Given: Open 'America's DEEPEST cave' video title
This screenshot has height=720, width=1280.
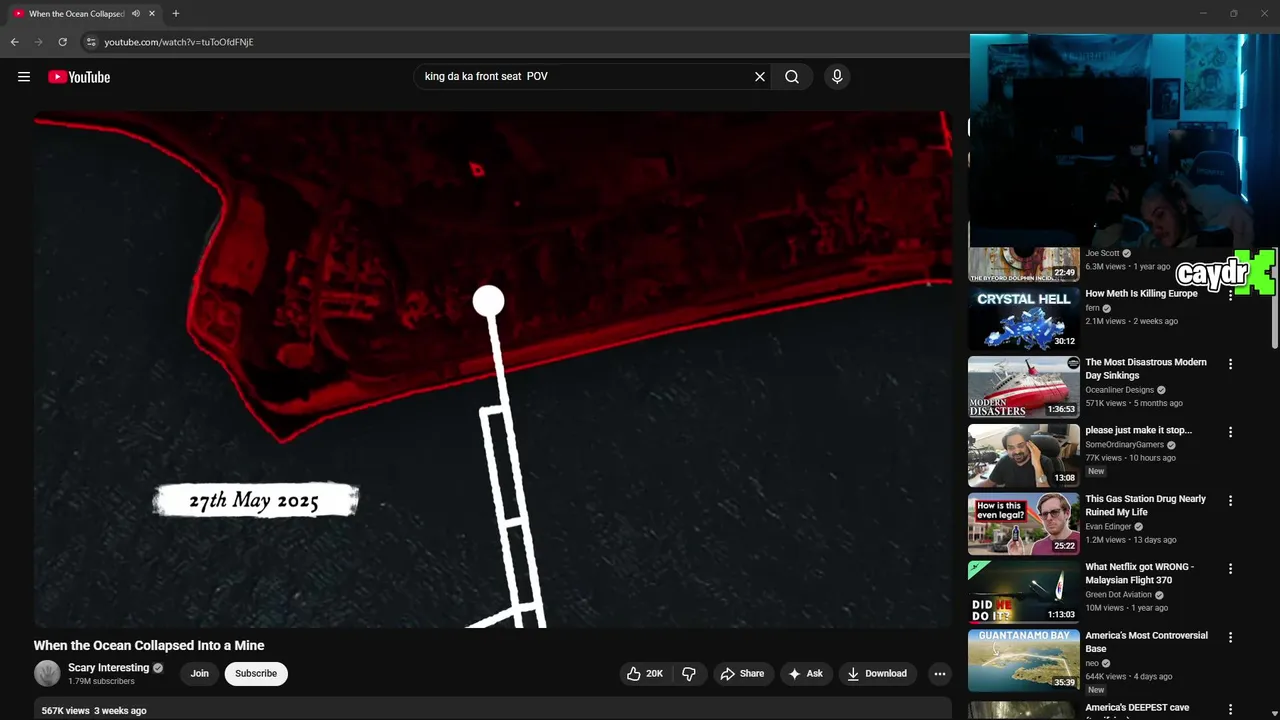Looking at the screenshot, I should 1137,708.
